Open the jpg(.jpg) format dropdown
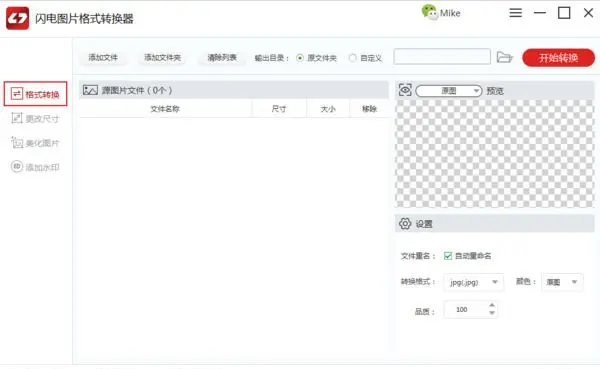The image size is (600, 369). (x=473, y=282)
